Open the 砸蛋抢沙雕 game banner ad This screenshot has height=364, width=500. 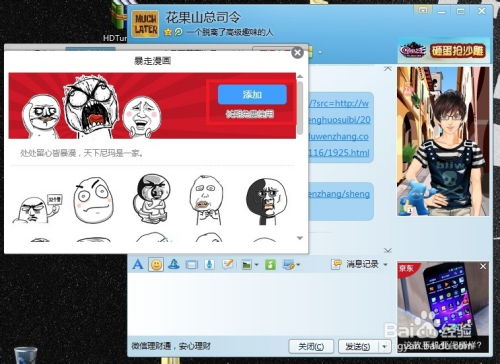pyautogui.click(x=443, y=51)
